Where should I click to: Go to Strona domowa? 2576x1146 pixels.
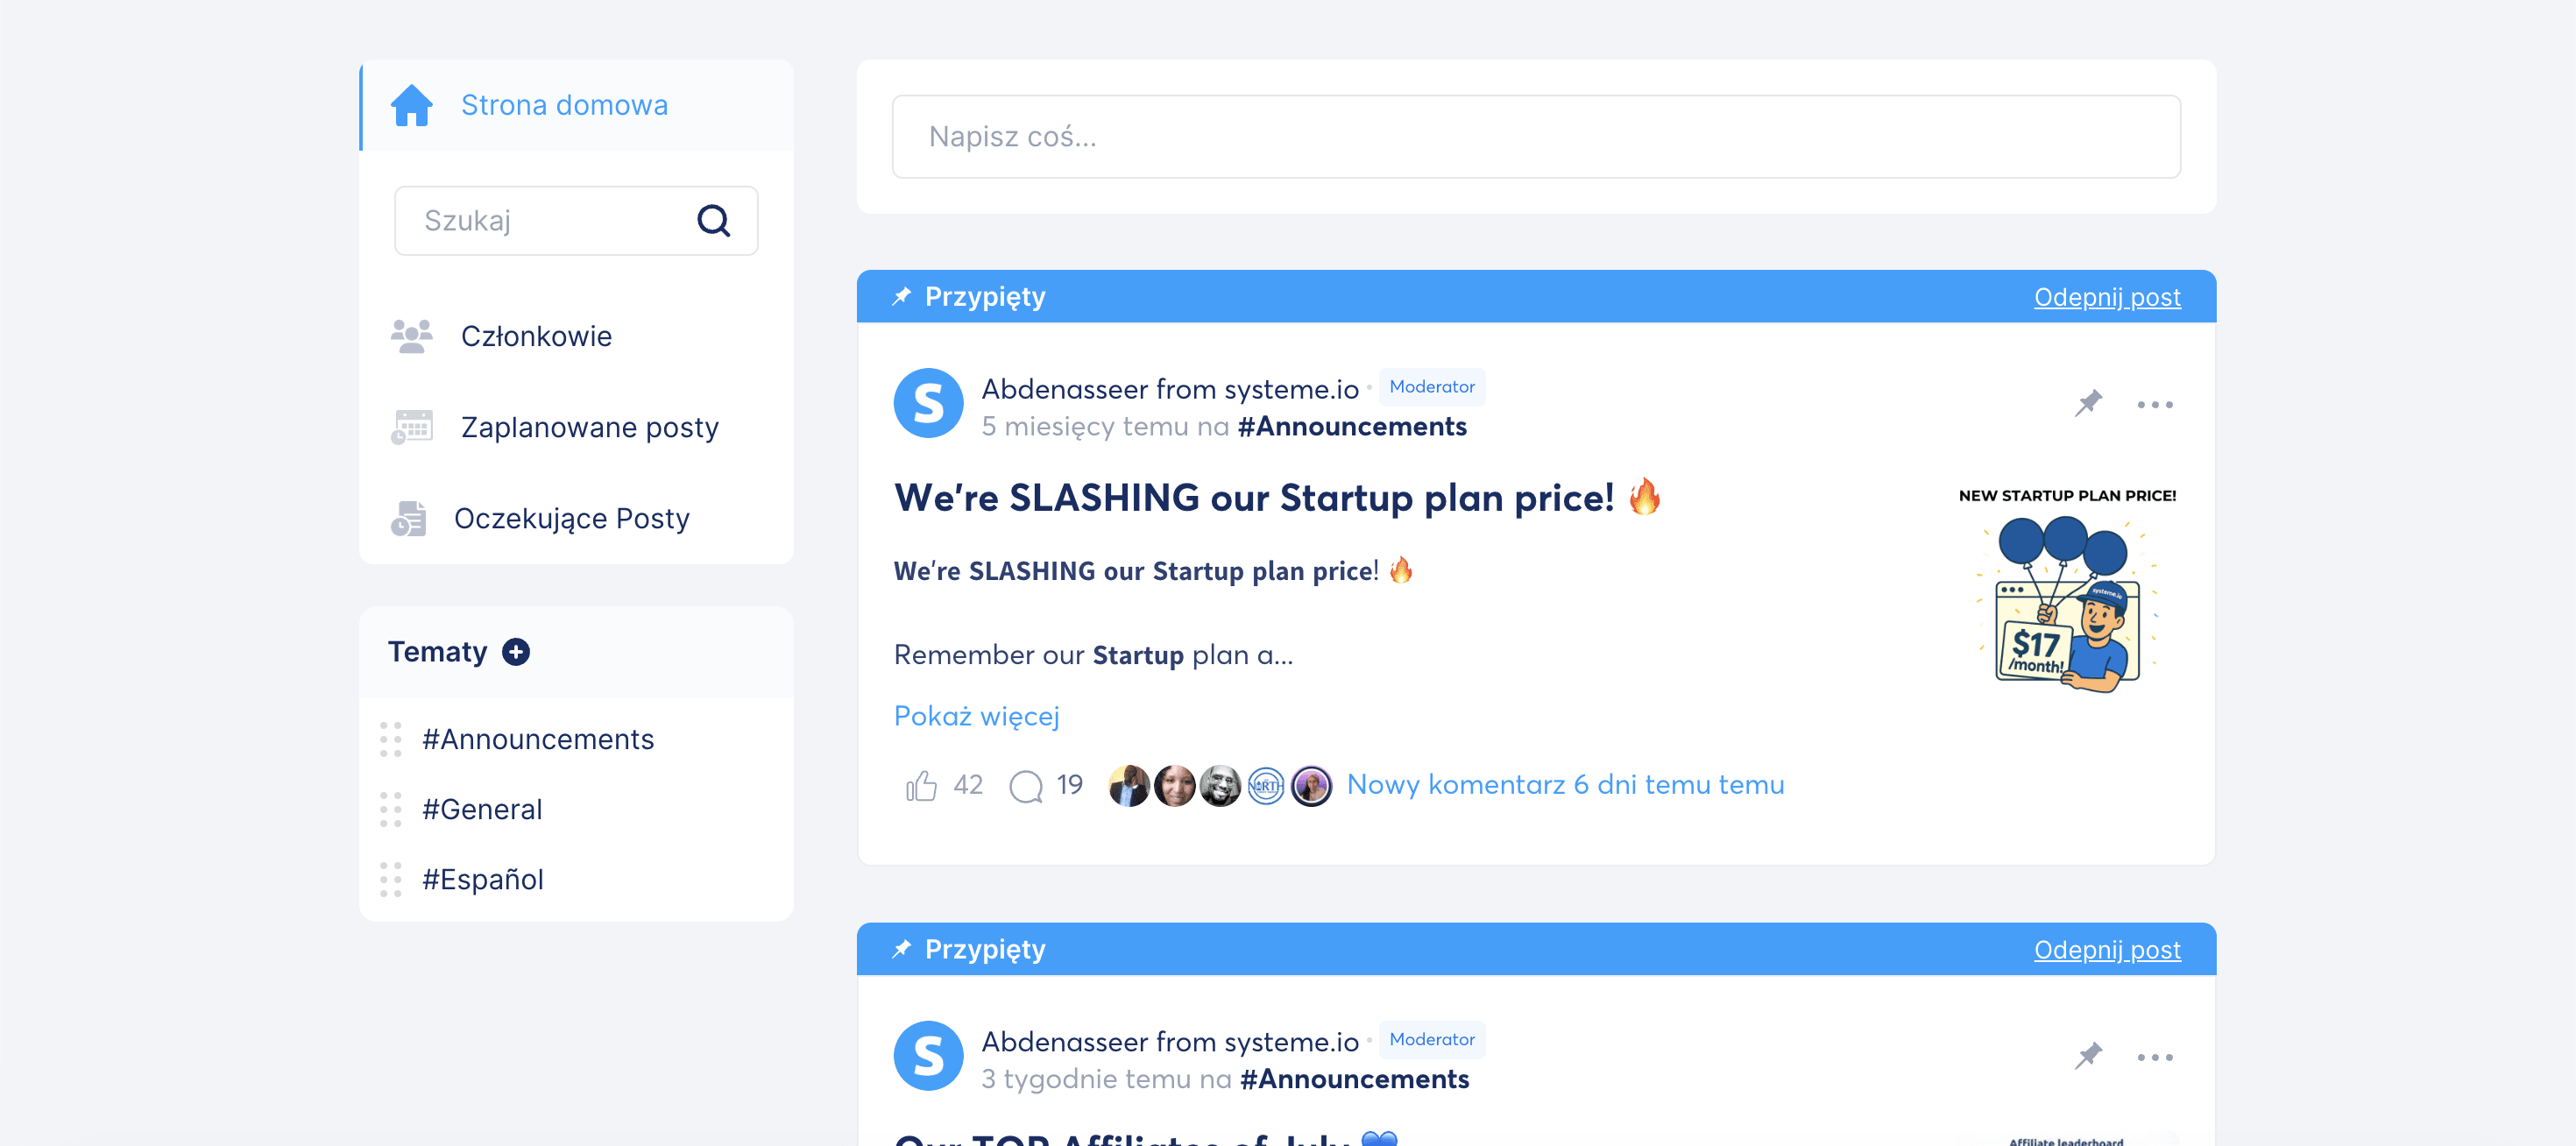tap(564, 105)
